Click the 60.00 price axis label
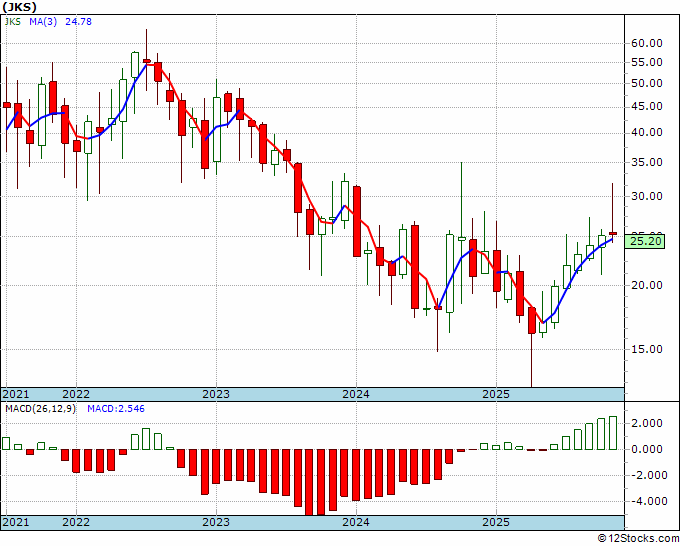680x546 pixels. [647, 43]
